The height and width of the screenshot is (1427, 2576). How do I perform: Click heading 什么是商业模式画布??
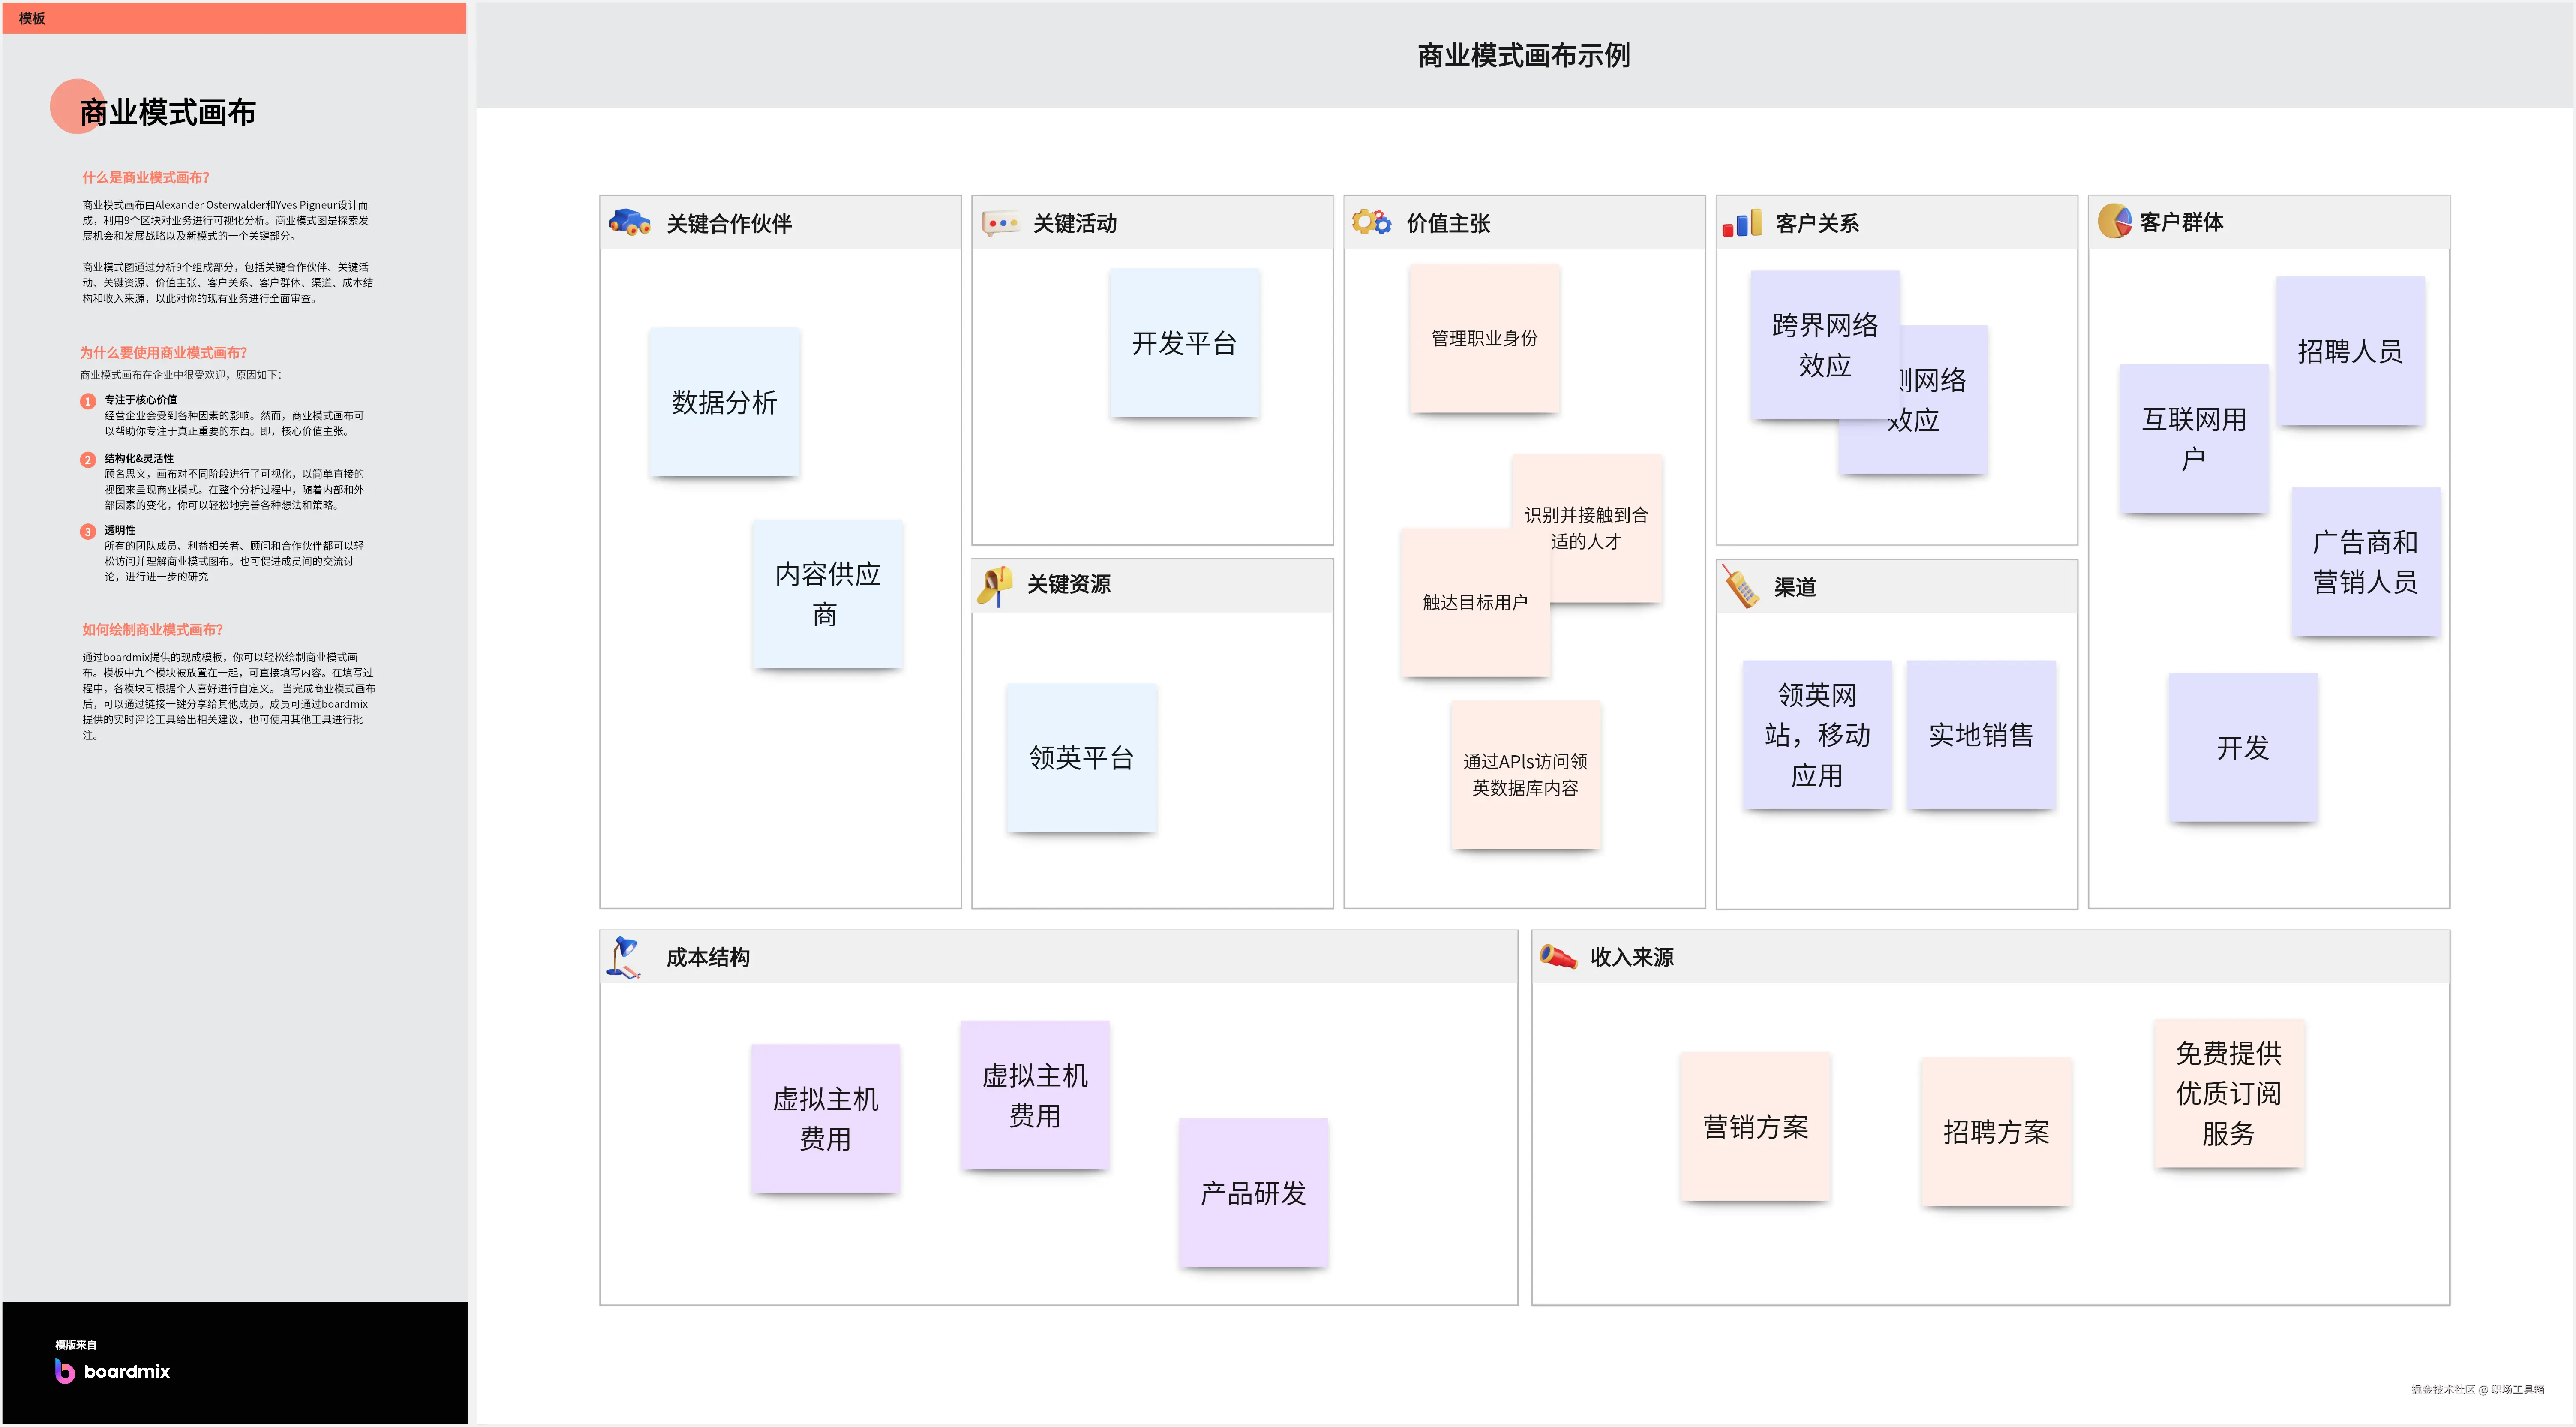click(146, 177)
